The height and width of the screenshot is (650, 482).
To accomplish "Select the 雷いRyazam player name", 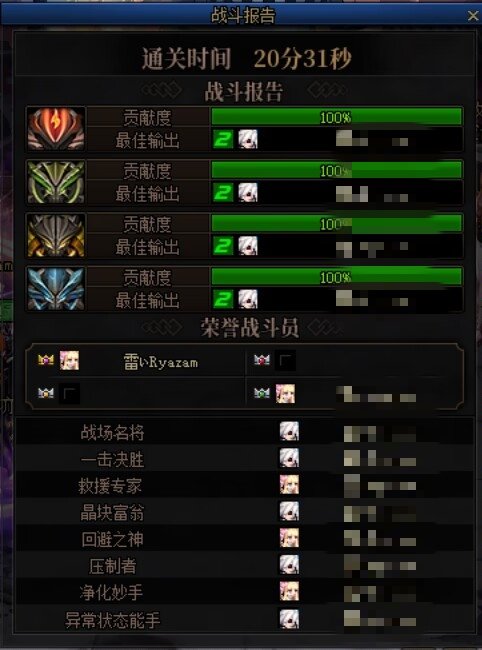I will [x=161, y=362].
